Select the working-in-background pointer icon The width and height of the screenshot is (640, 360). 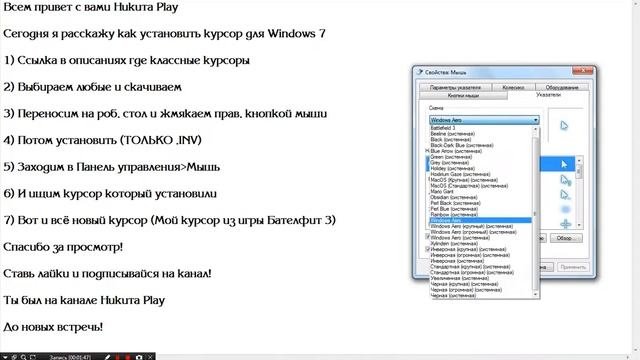pyautogui.click(x=565, y=195)
